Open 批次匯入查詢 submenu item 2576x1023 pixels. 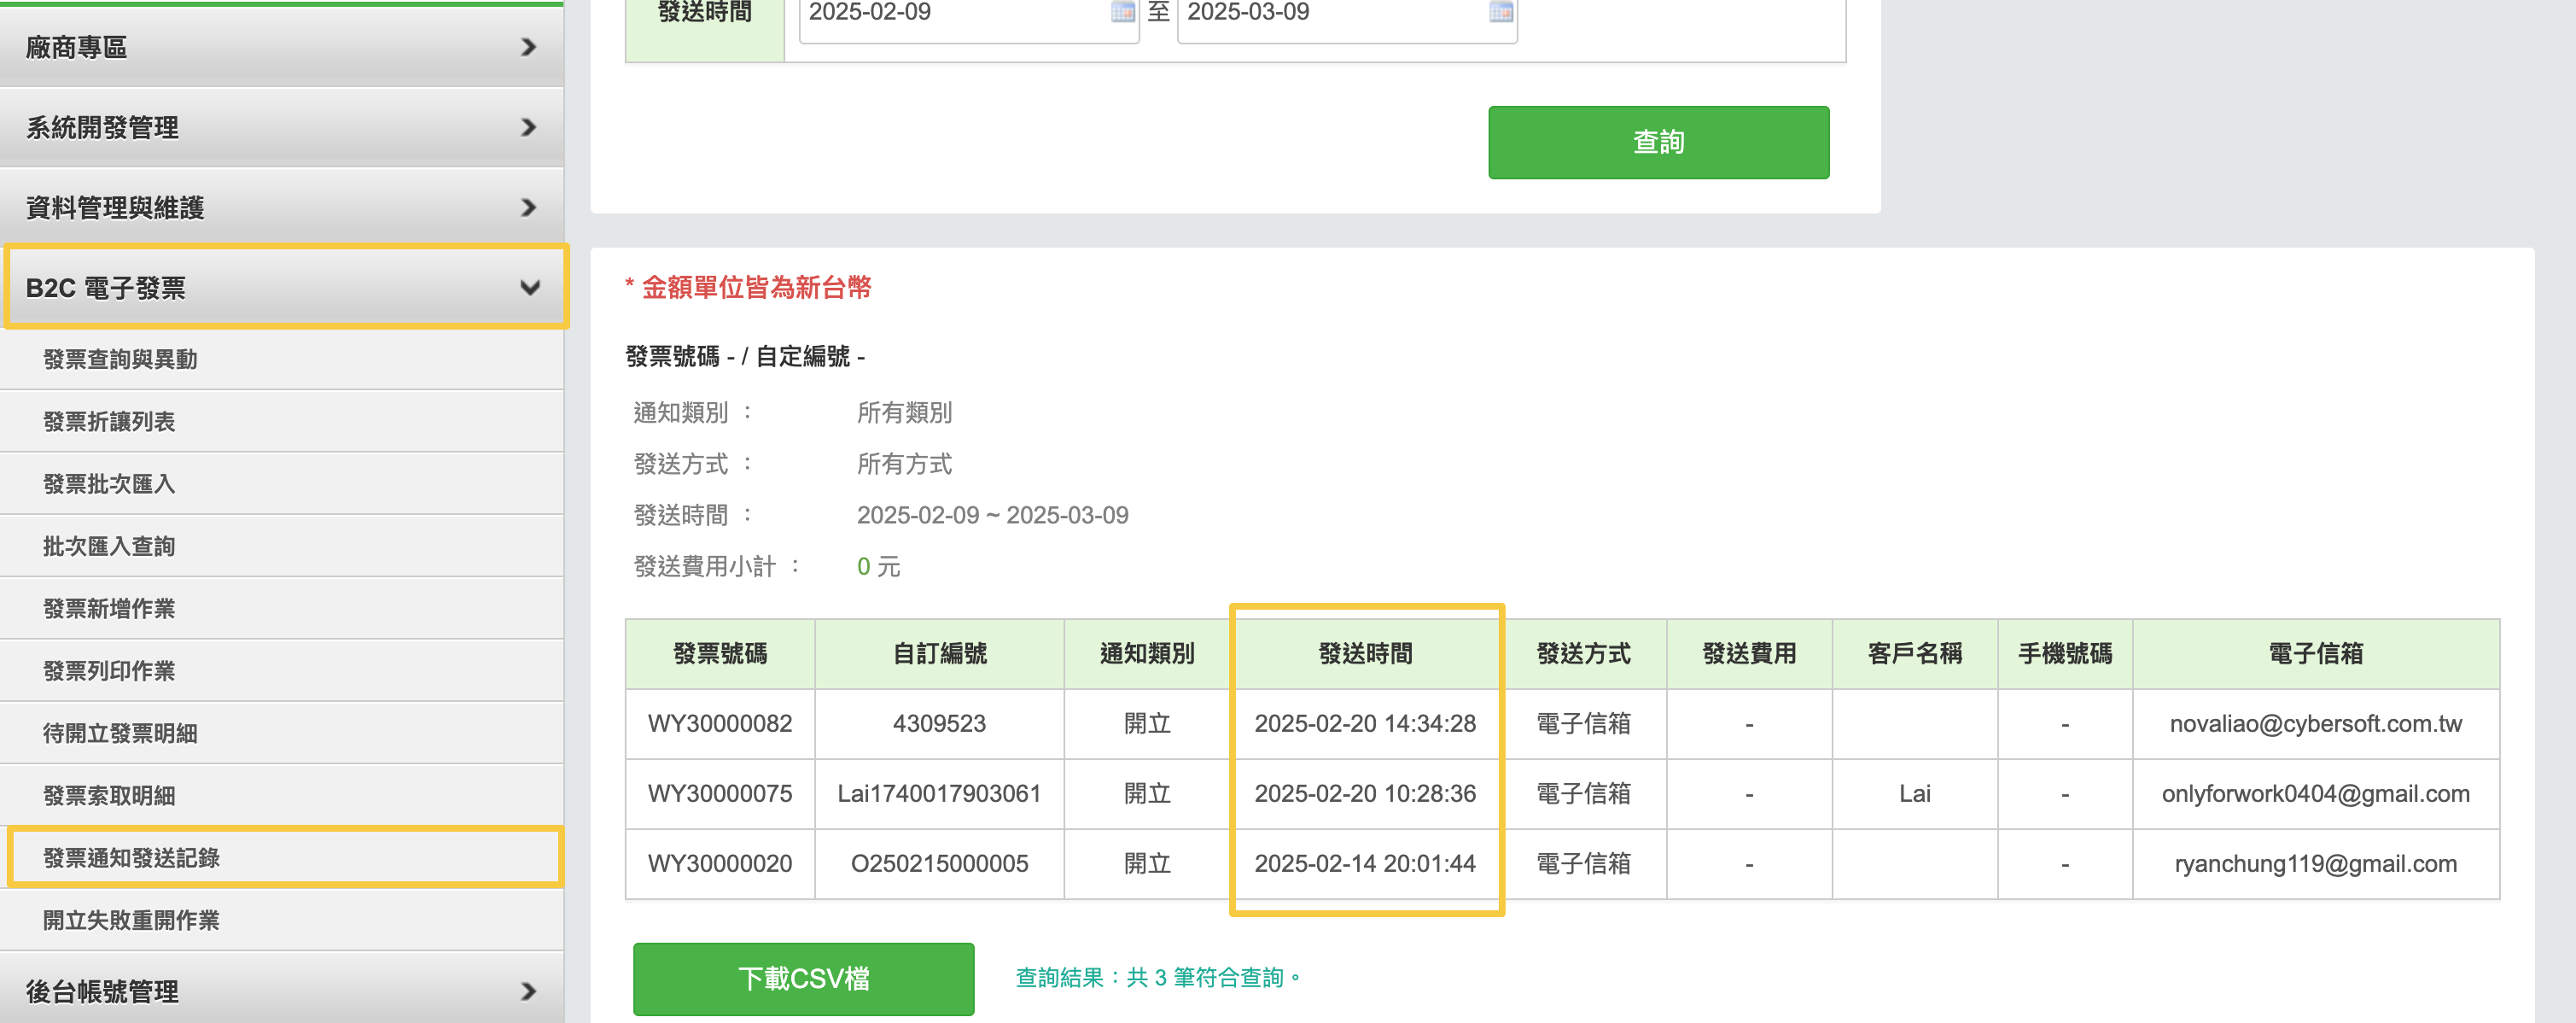point(282,546)
